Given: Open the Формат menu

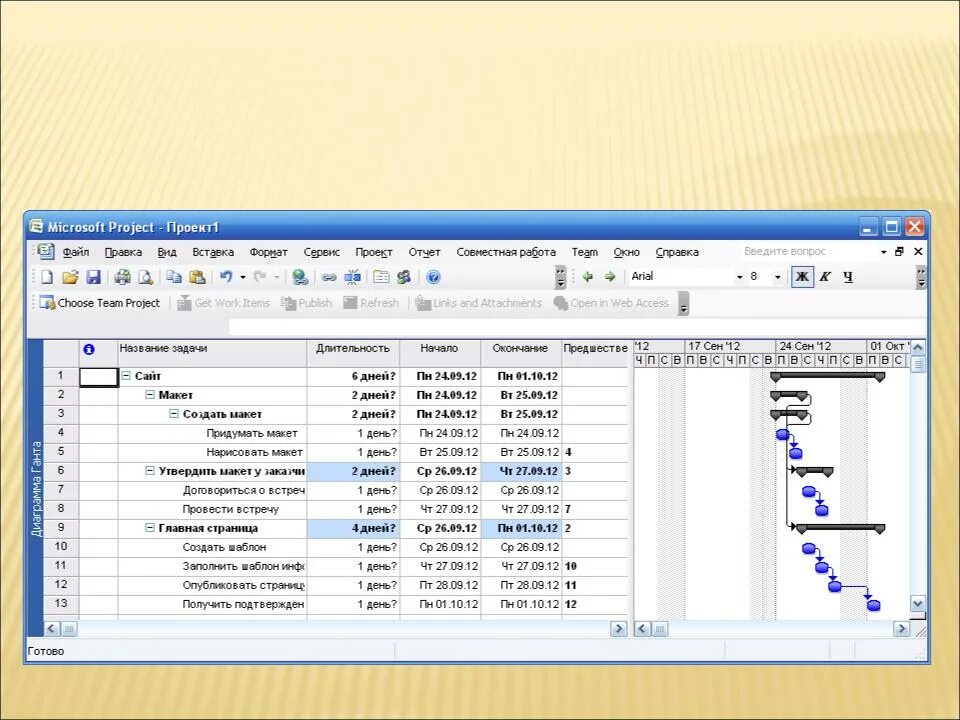Looking at the screenshot, I should [268, 252].
